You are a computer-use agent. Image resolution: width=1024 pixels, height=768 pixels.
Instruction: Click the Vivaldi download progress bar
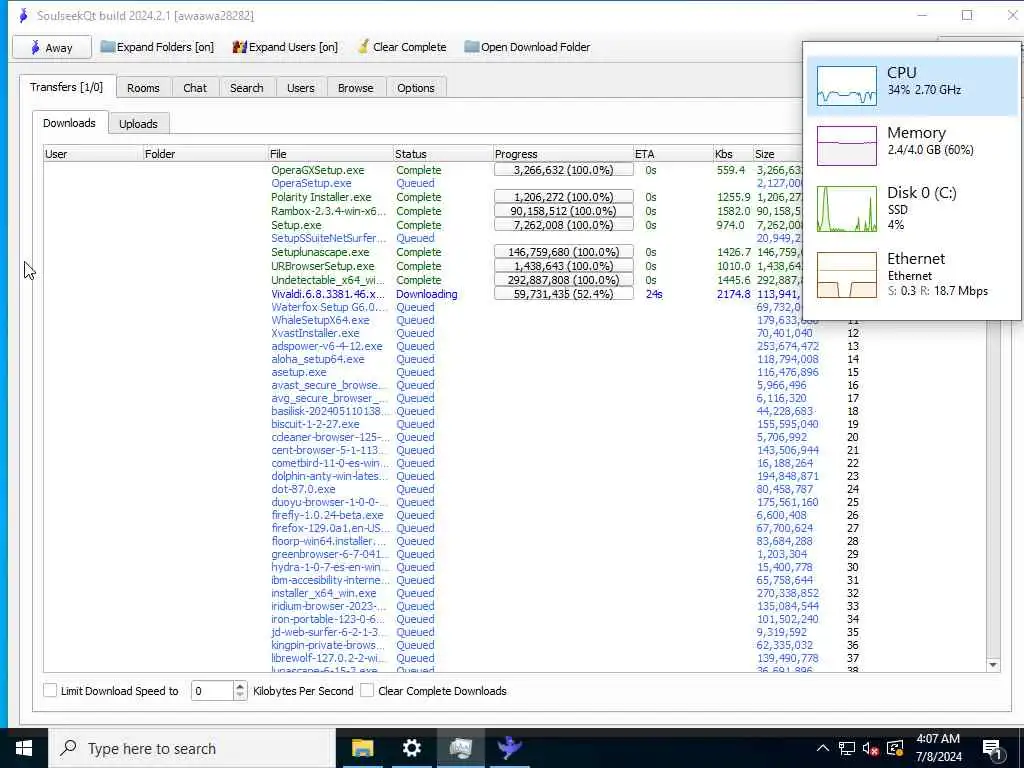point(564,294)
